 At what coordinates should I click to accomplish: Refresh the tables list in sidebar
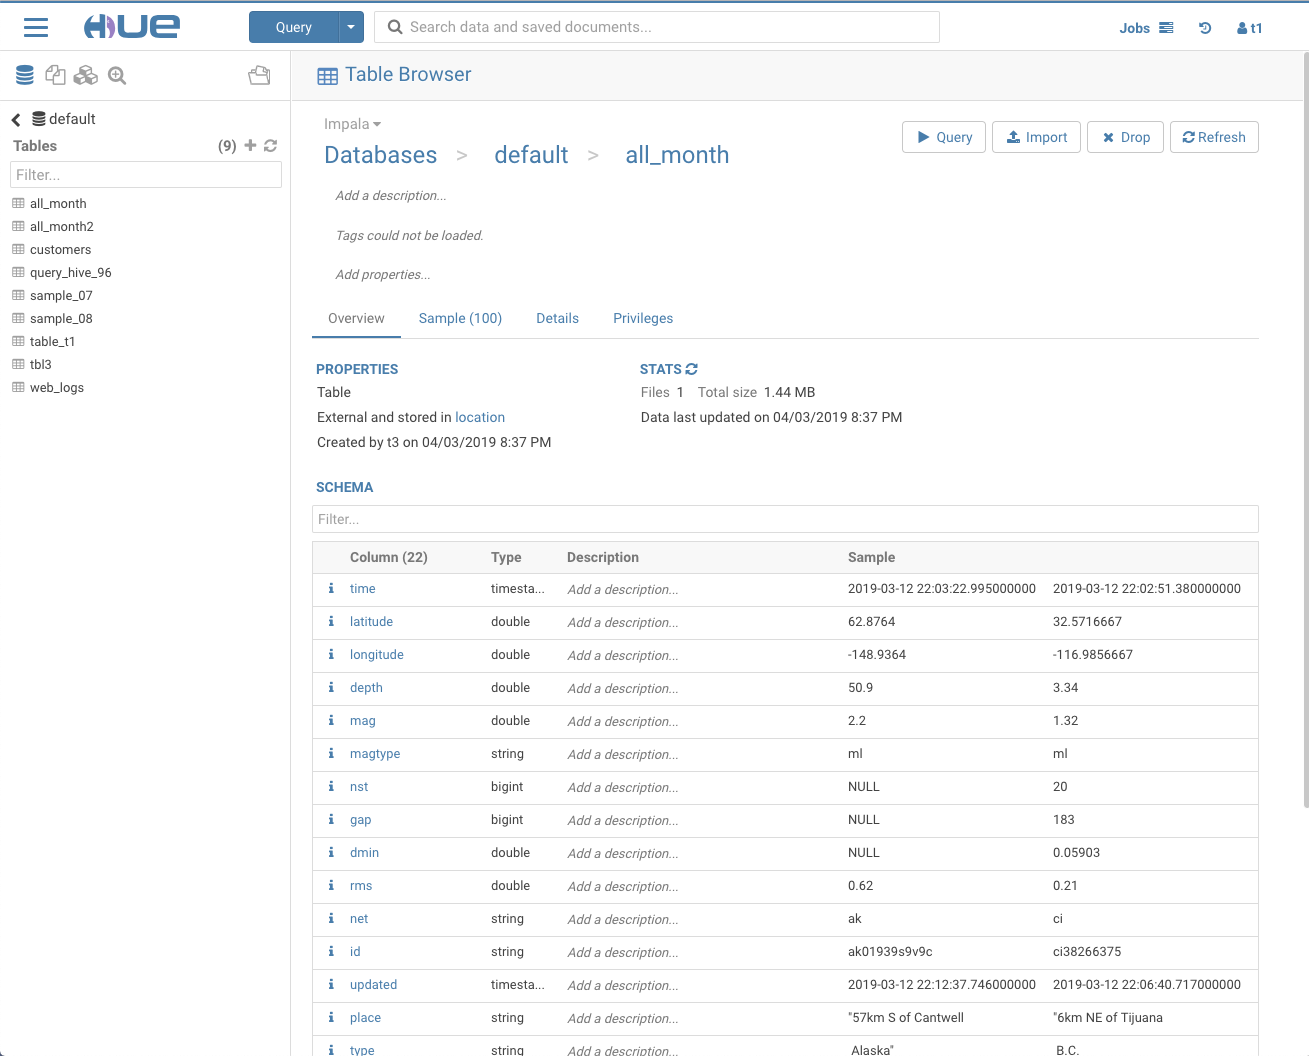point(270,146)
